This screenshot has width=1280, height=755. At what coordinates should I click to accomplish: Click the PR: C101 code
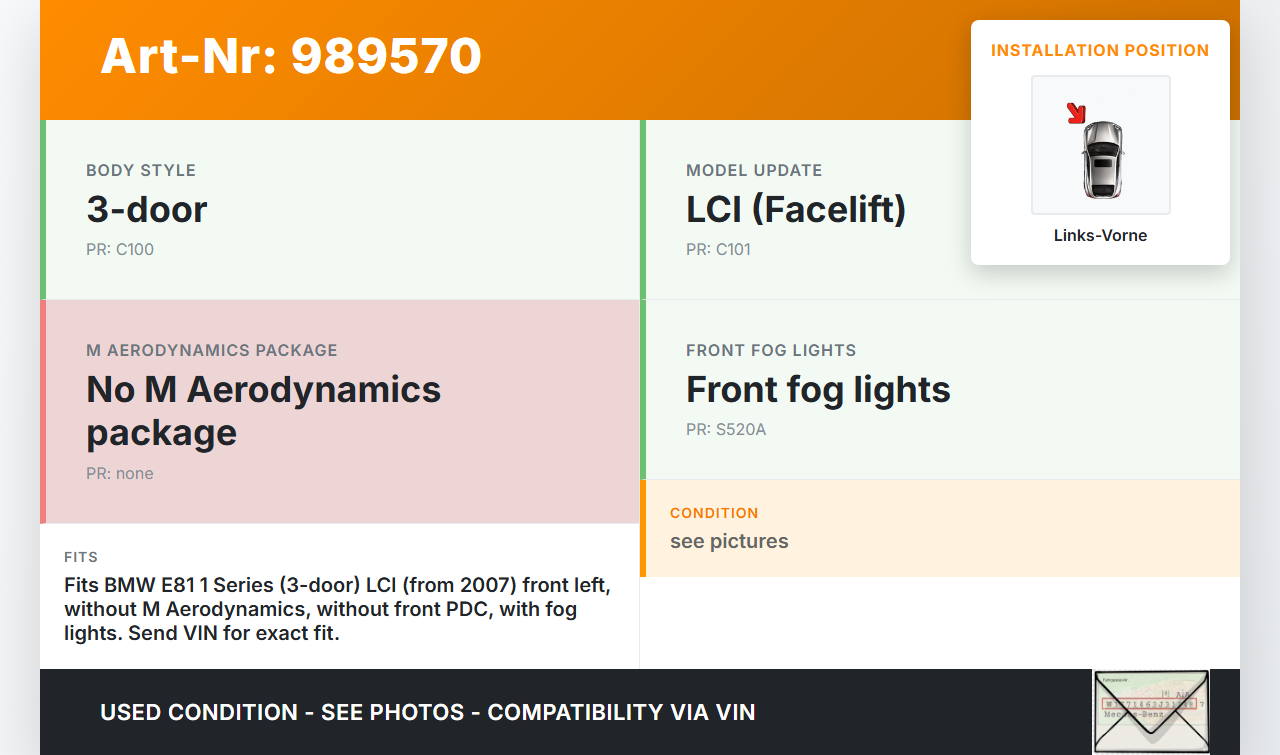[718, 249]
